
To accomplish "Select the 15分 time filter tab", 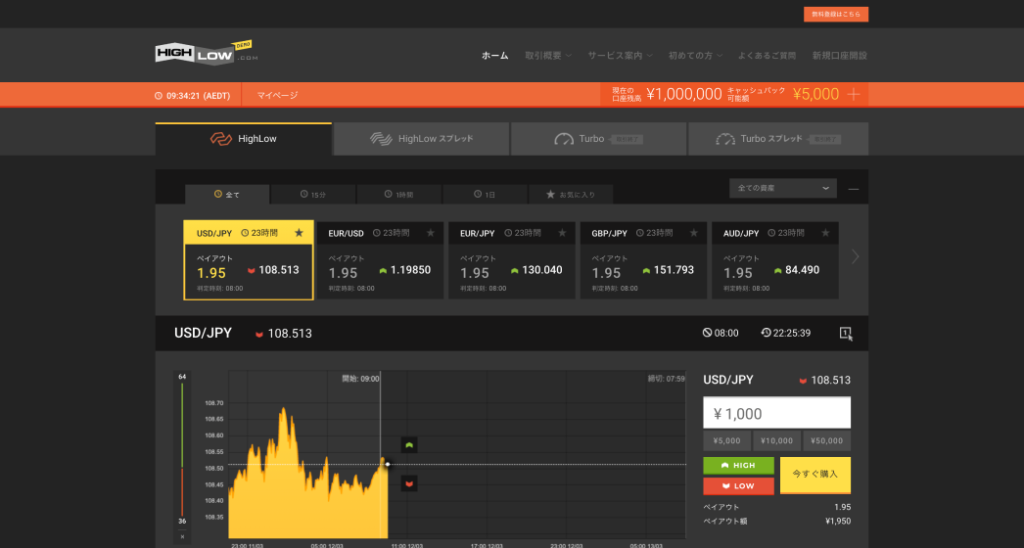I will 313,195.
